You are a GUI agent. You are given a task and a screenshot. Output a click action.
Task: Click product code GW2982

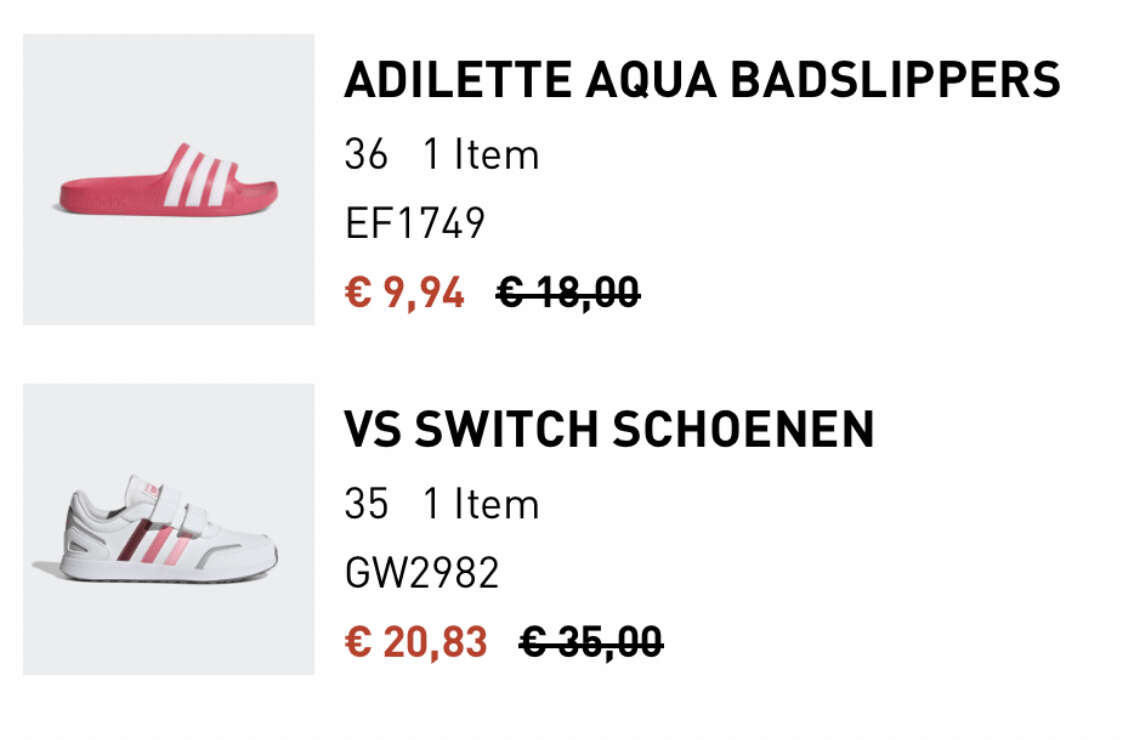point(422,573)
